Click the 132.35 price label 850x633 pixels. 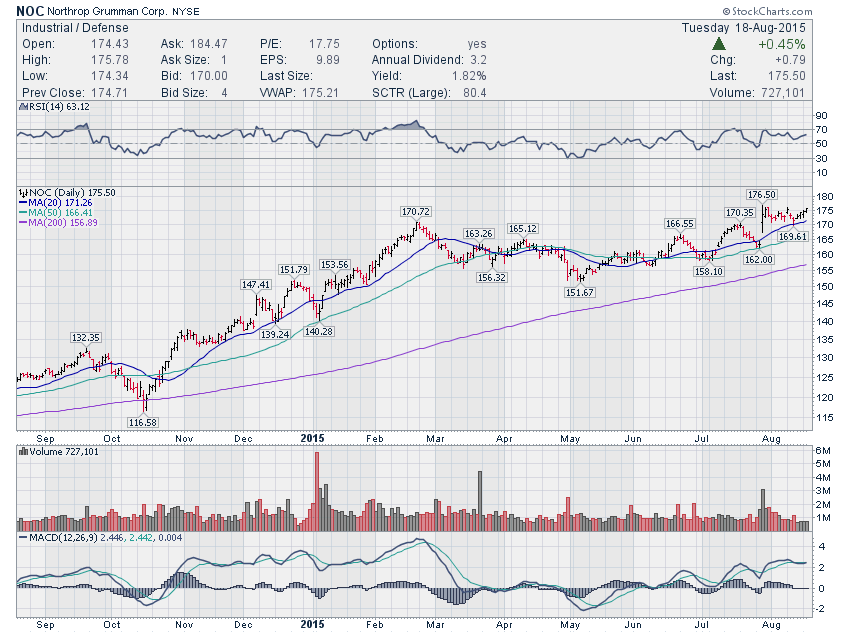point(86,338)
